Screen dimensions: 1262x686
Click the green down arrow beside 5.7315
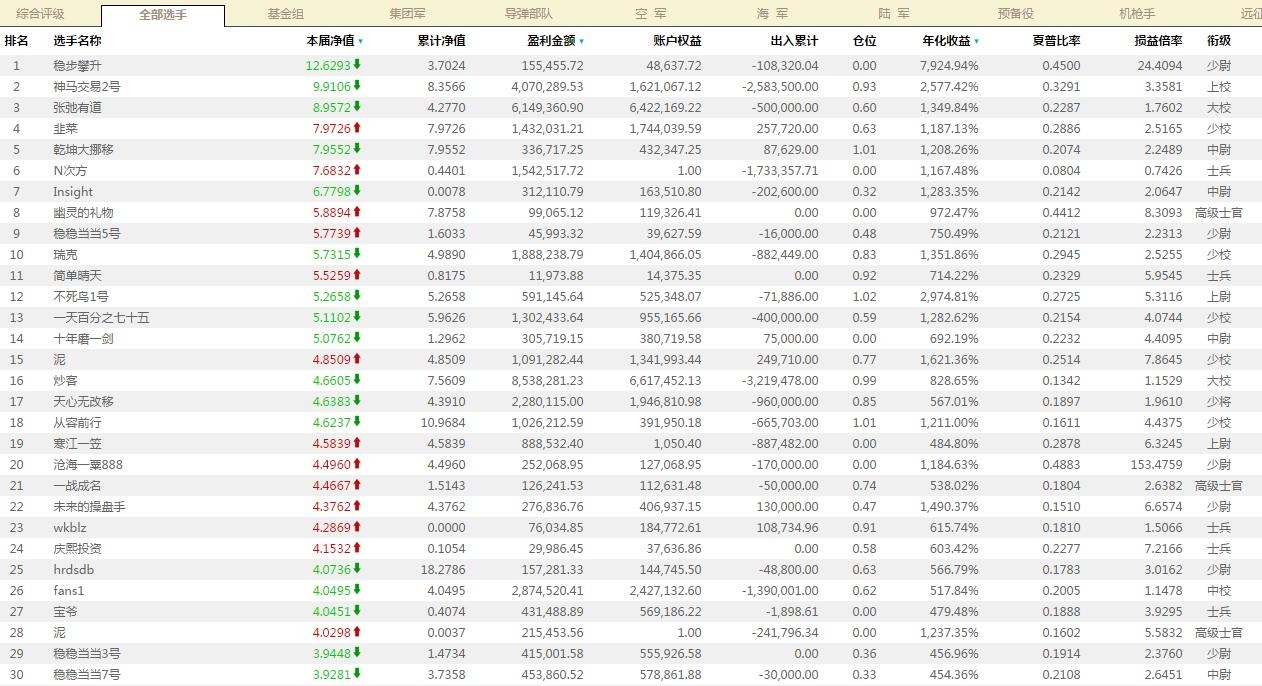click(x=357, y=254)
